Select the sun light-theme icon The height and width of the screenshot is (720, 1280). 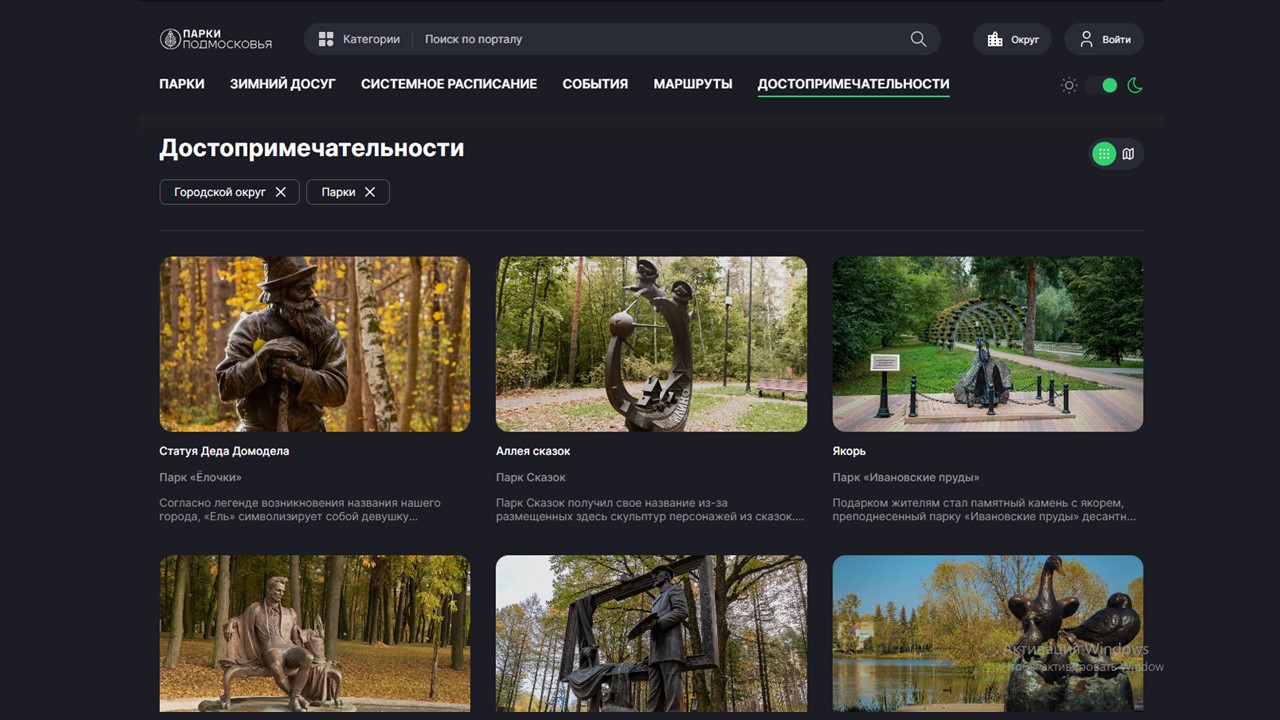tap(1069, 85)
